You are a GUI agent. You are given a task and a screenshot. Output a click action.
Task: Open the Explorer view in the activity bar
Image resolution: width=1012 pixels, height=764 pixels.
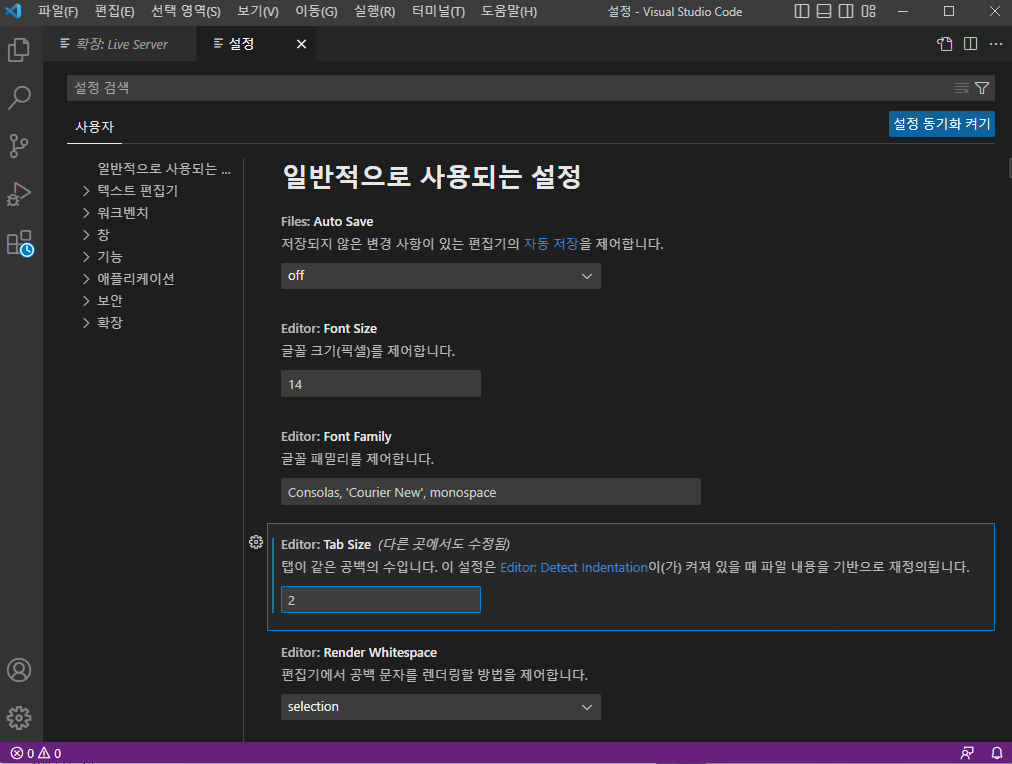tap(19, 50)
